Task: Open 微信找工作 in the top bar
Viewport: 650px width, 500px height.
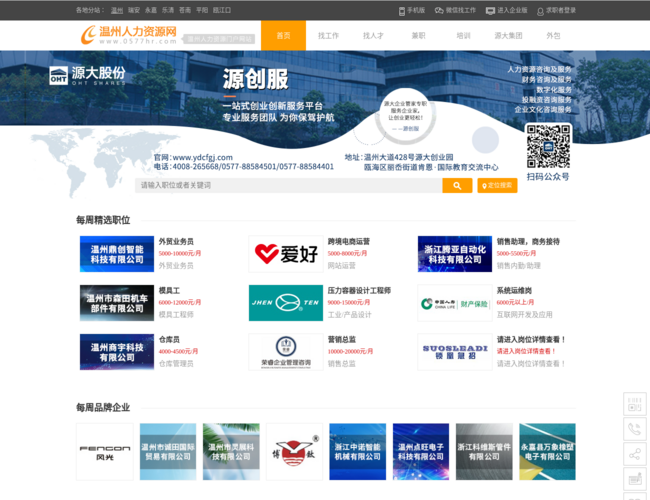Action: click(x=457, y=10)
